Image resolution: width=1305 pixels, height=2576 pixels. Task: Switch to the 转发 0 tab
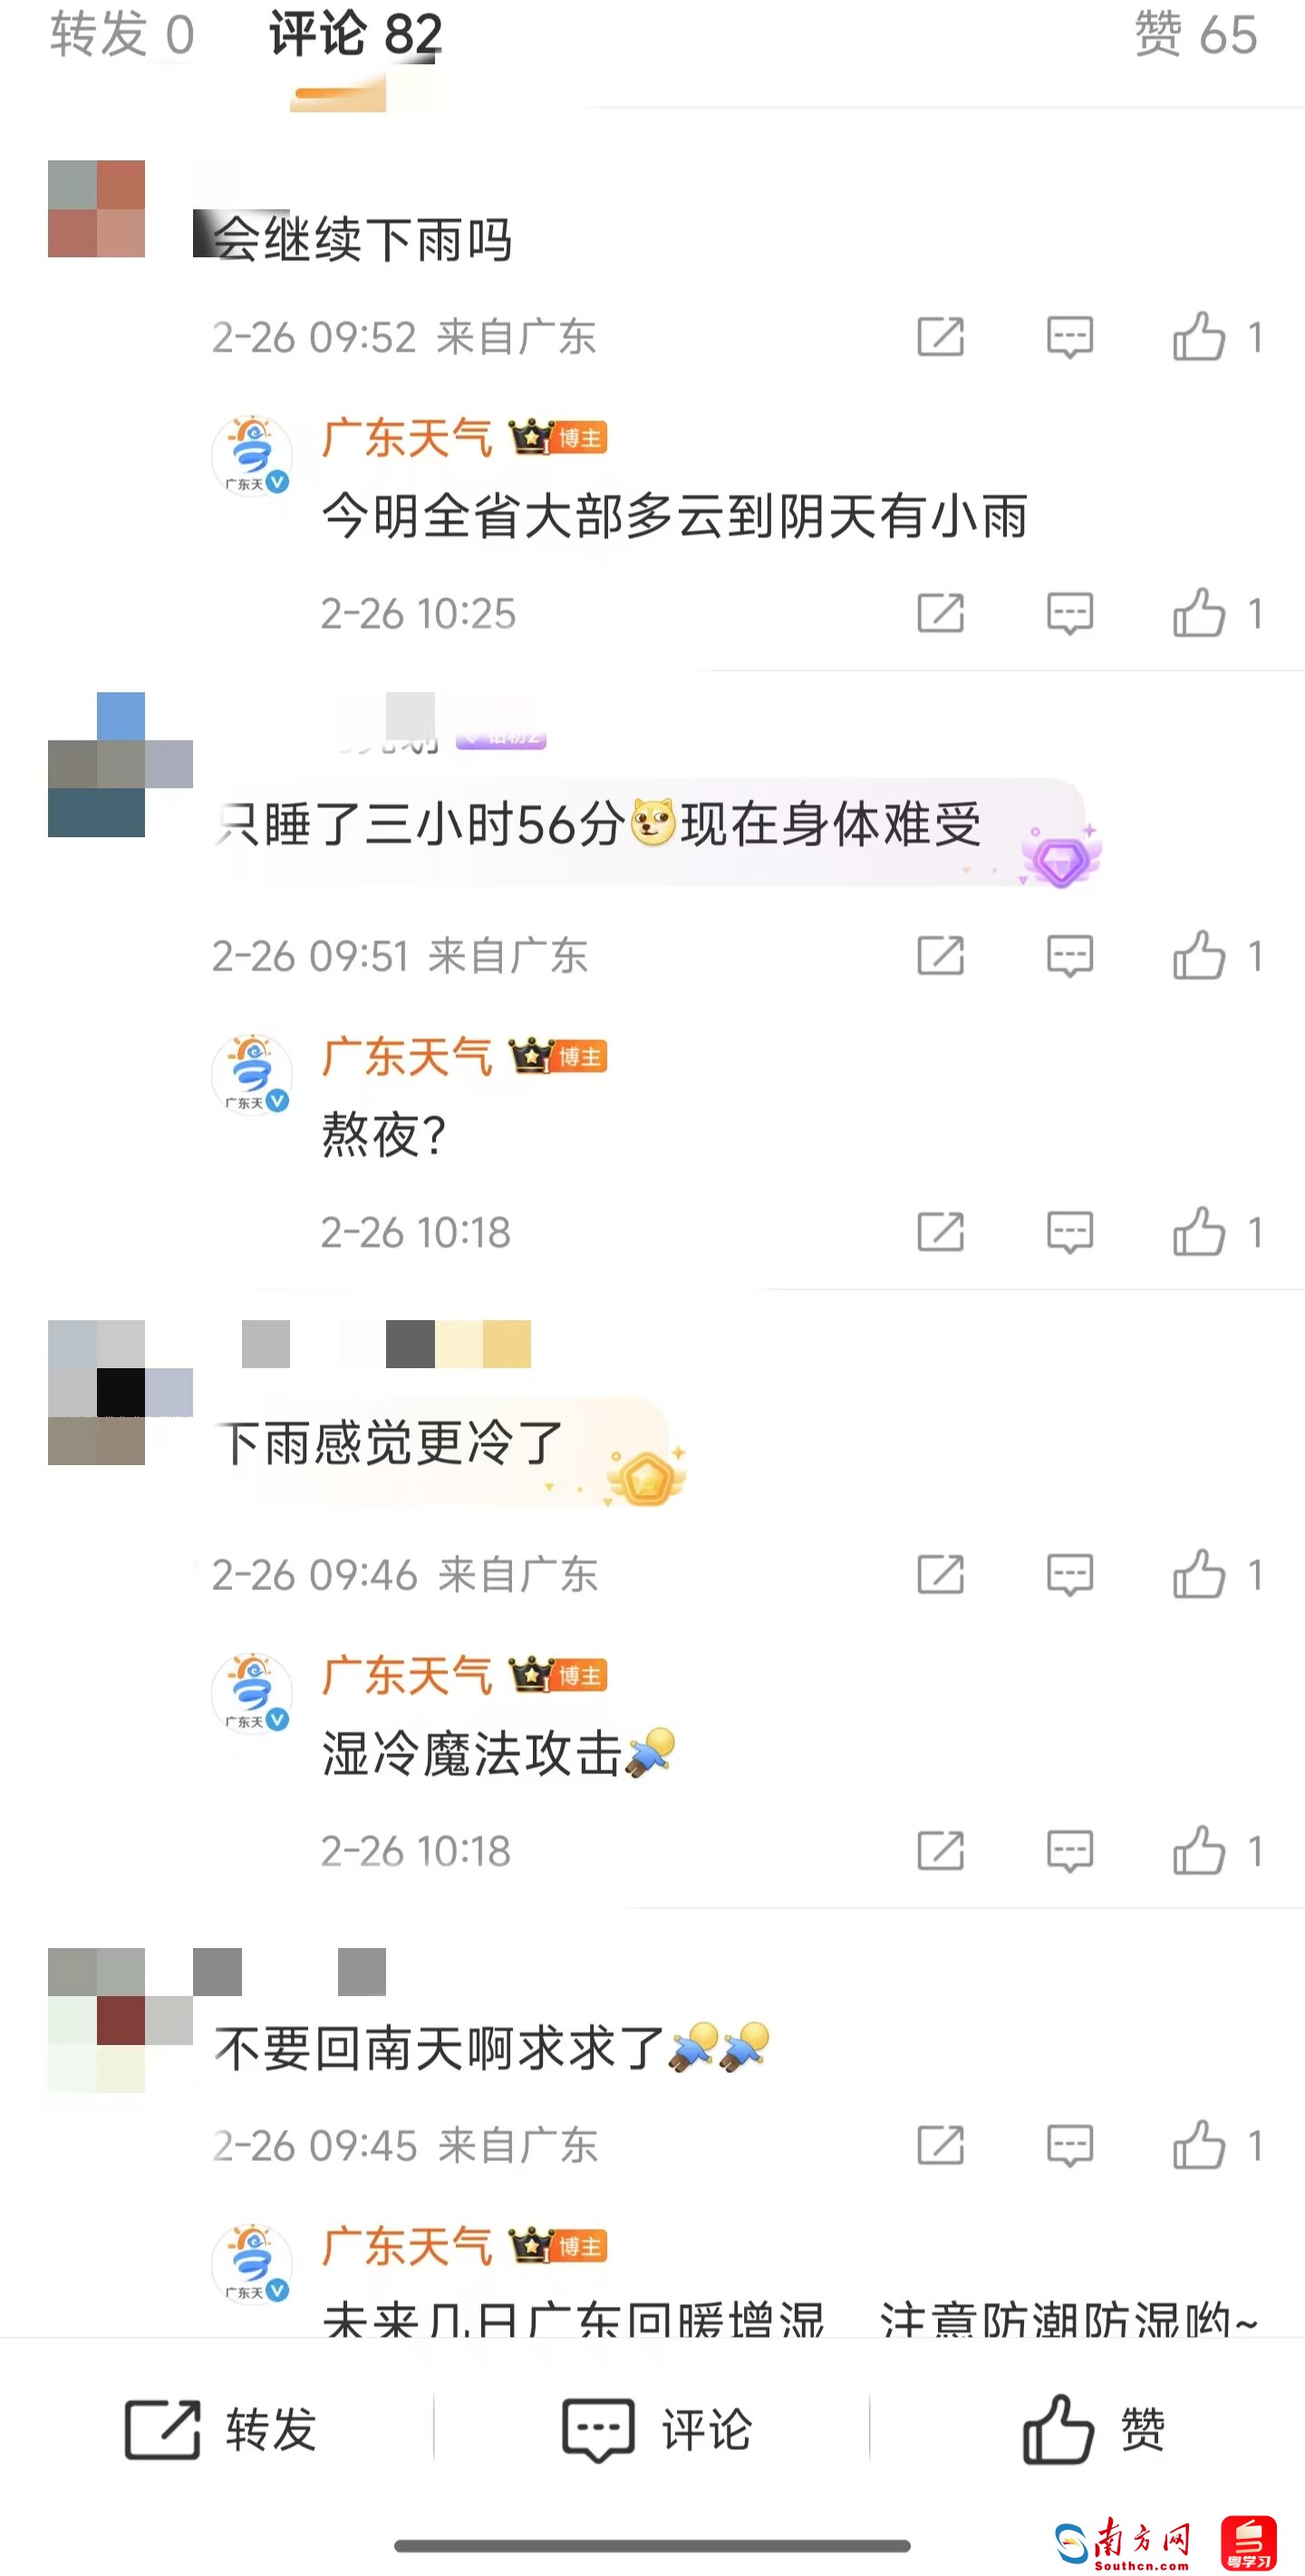[x=122, y=35]
